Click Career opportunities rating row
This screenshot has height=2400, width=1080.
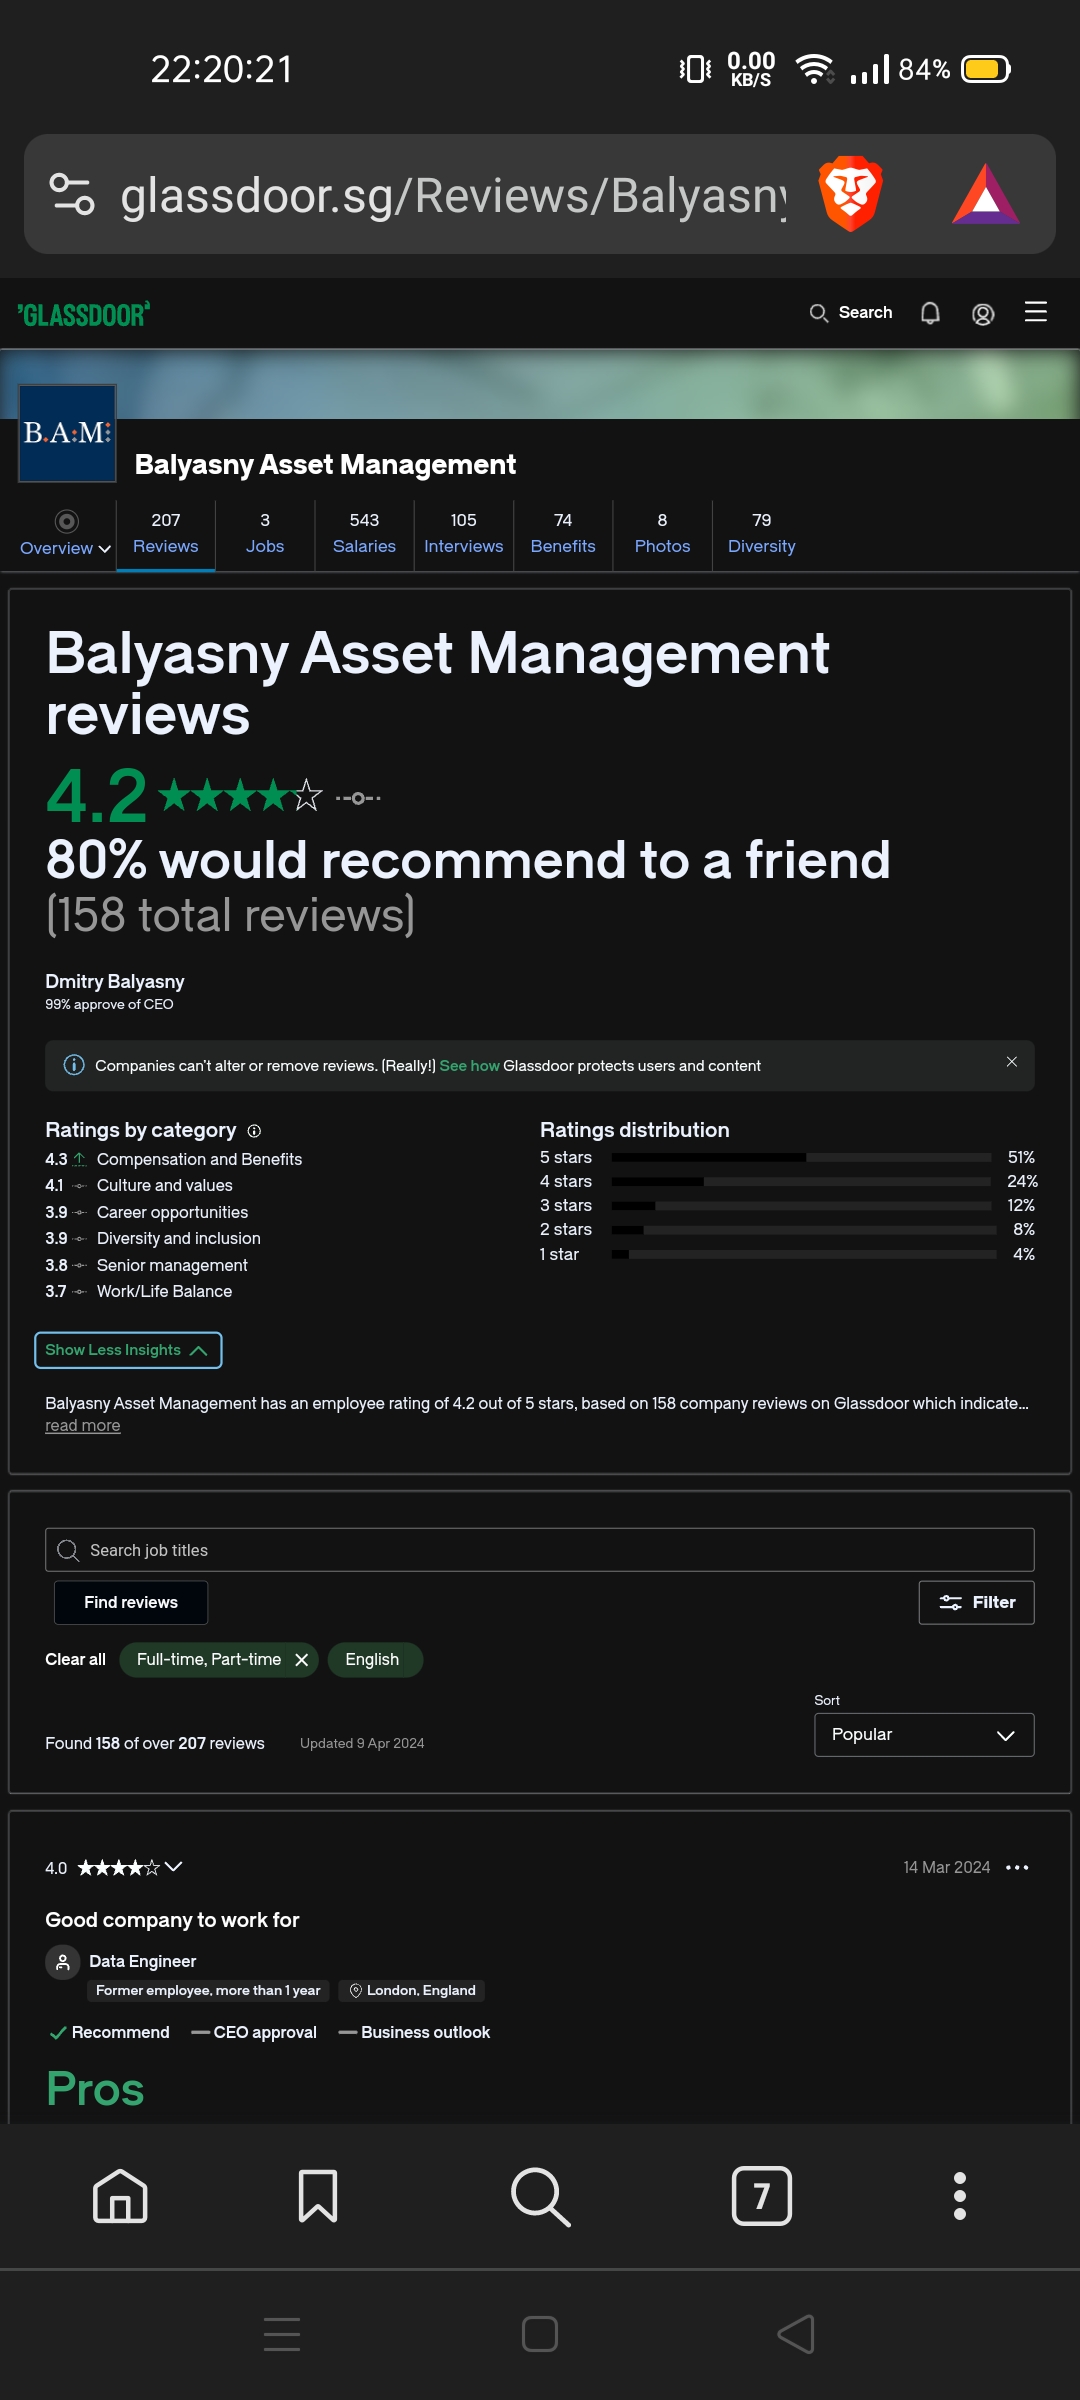click(147, 1212)
